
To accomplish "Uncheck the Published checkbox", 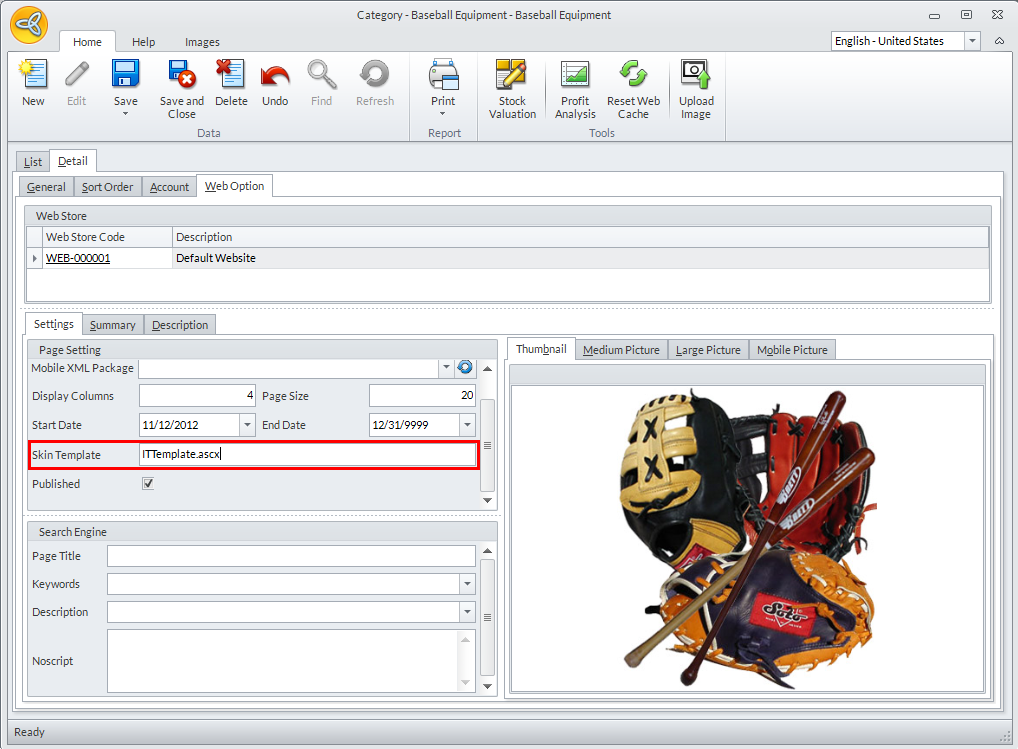I will point(148,484).
